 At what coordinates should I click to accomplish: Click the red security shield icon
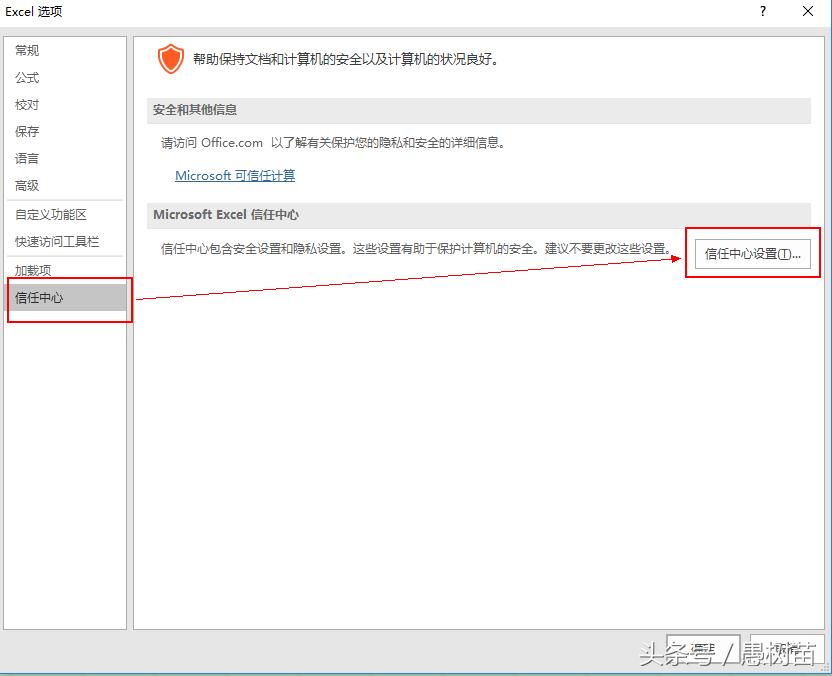point(170,58)
